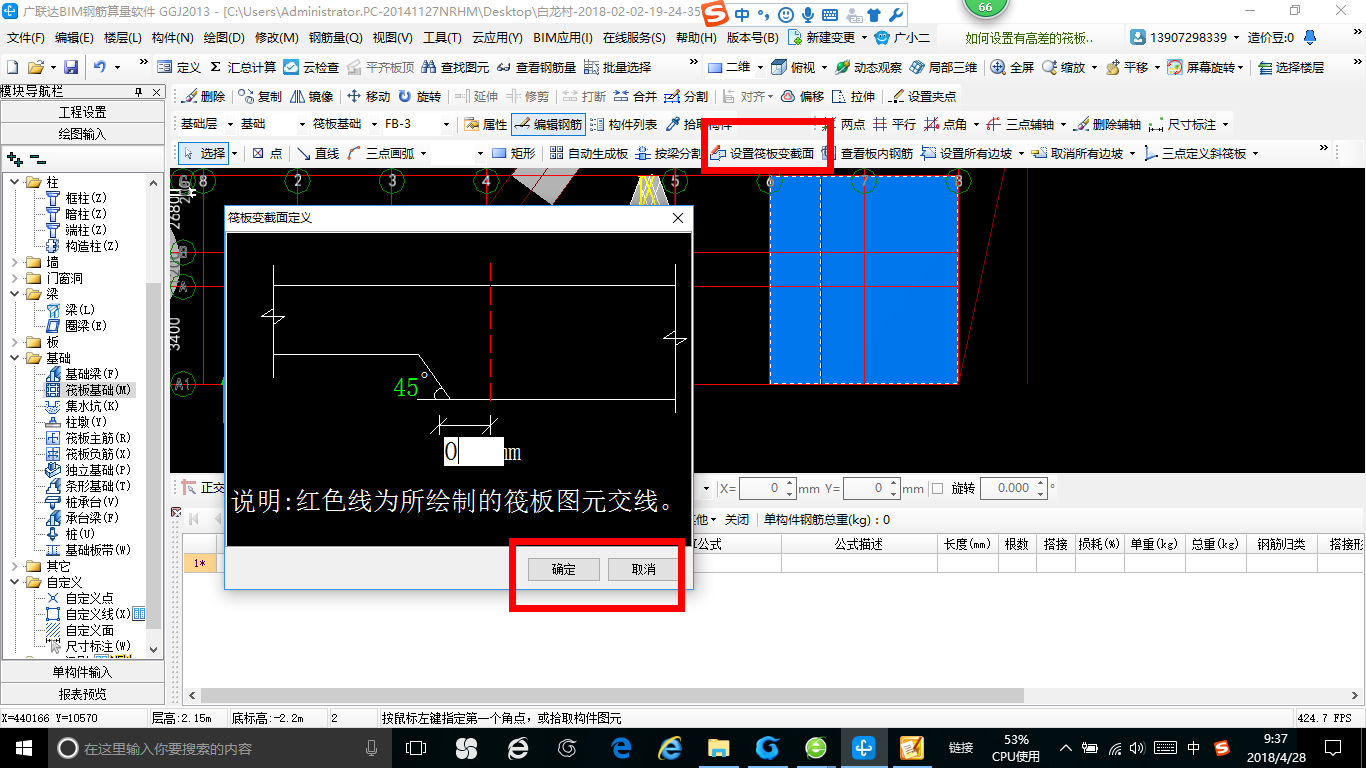Image resolution: width=1366 pixels, height=768 pixels.
Task: Click the New file icon
Action: coord(12,67)
